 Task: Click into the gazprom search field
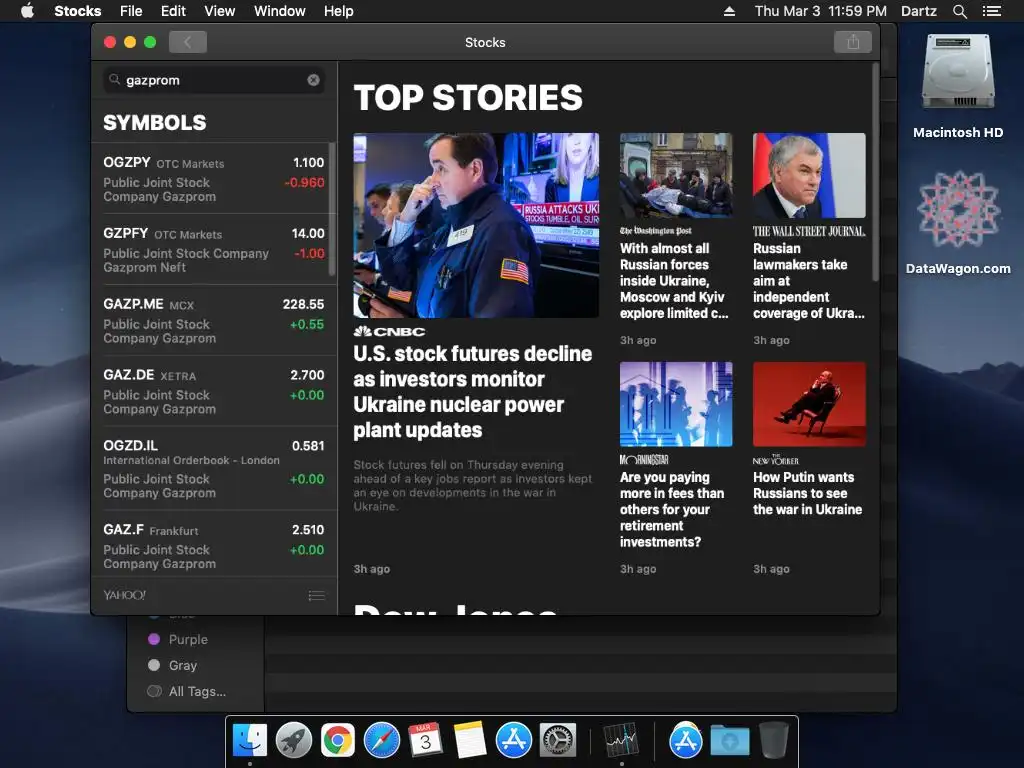(x=214, y=80)
